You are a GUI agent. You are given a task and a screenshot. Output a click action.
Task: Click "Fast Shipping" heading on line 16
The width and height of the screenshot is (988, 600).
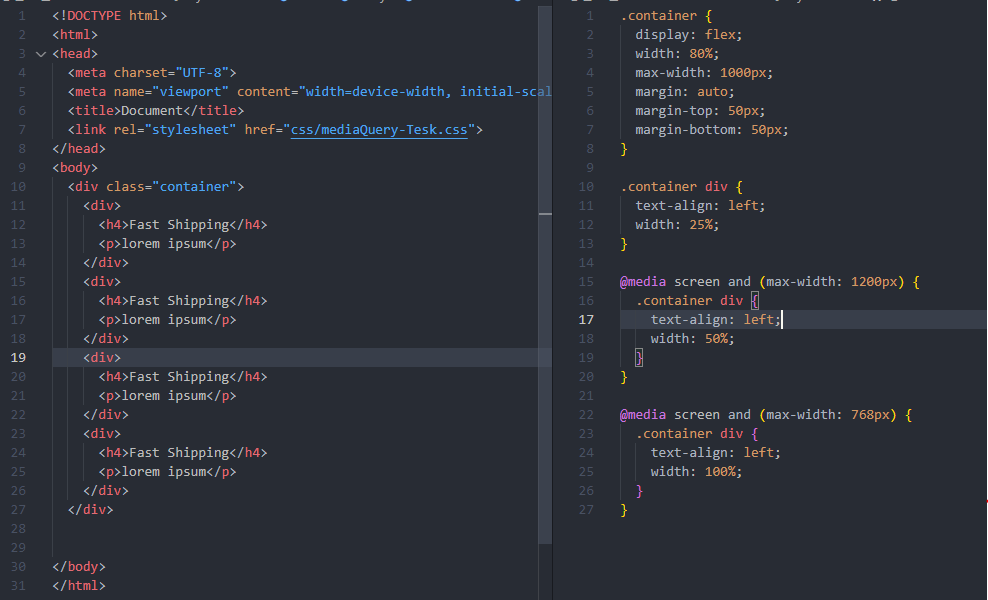tap(179, 301)
